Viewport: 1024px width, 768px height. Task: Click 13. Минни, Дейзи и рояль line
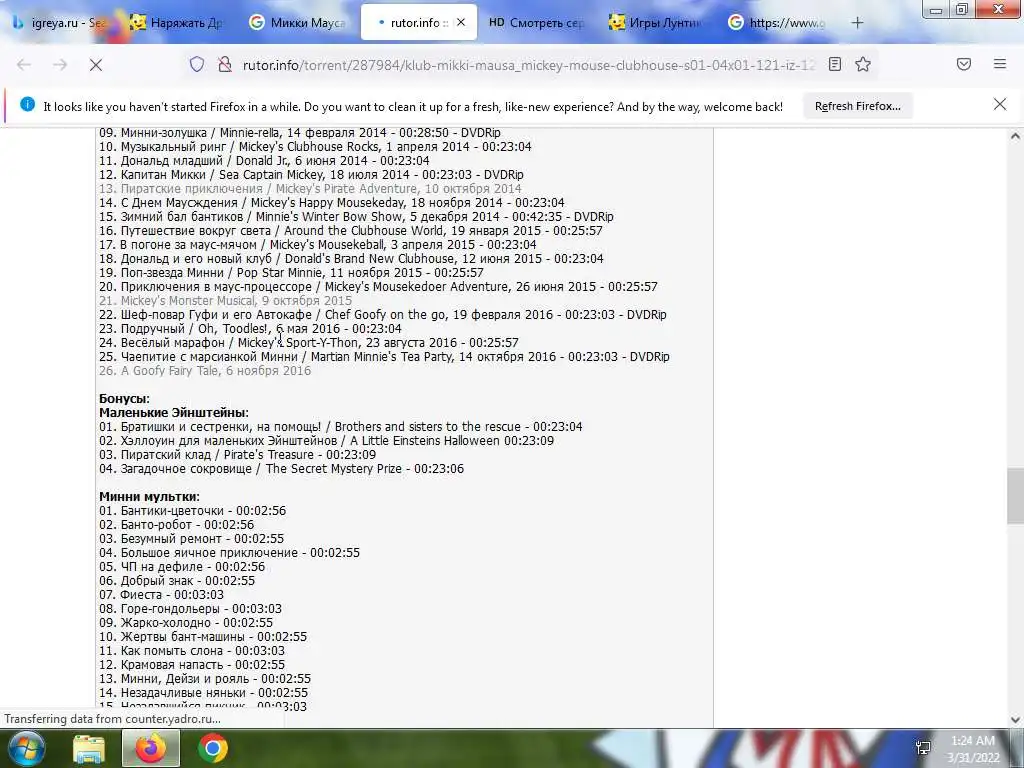[204, 679]
